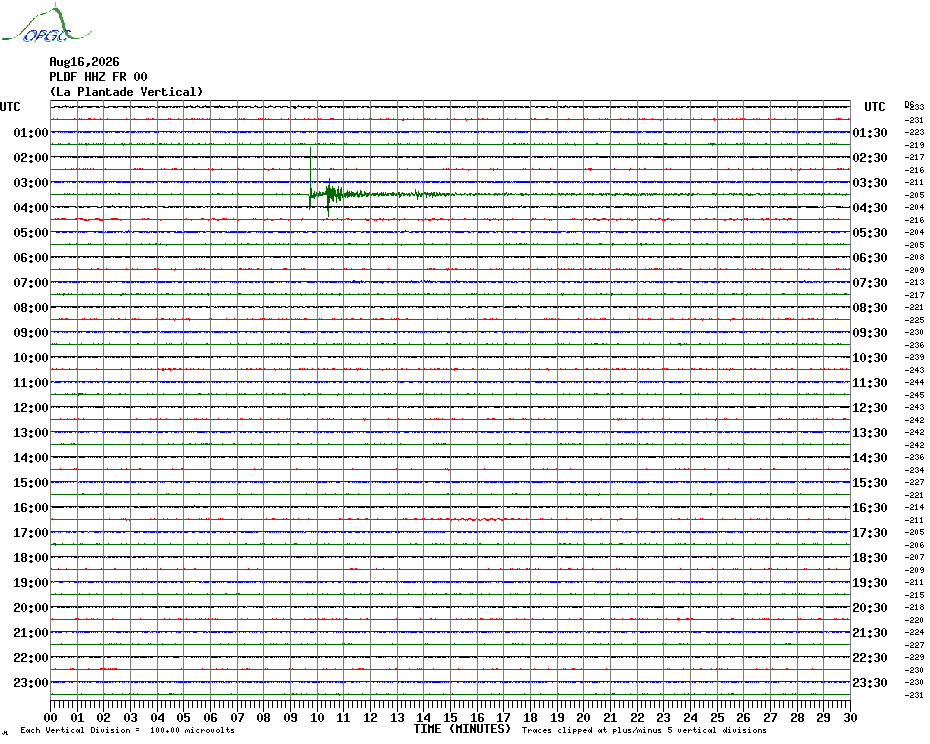The width and height of the screenshot is (930, 744).
Task: Click the 12:00 hour label
Action: click(x=31, y=408)
